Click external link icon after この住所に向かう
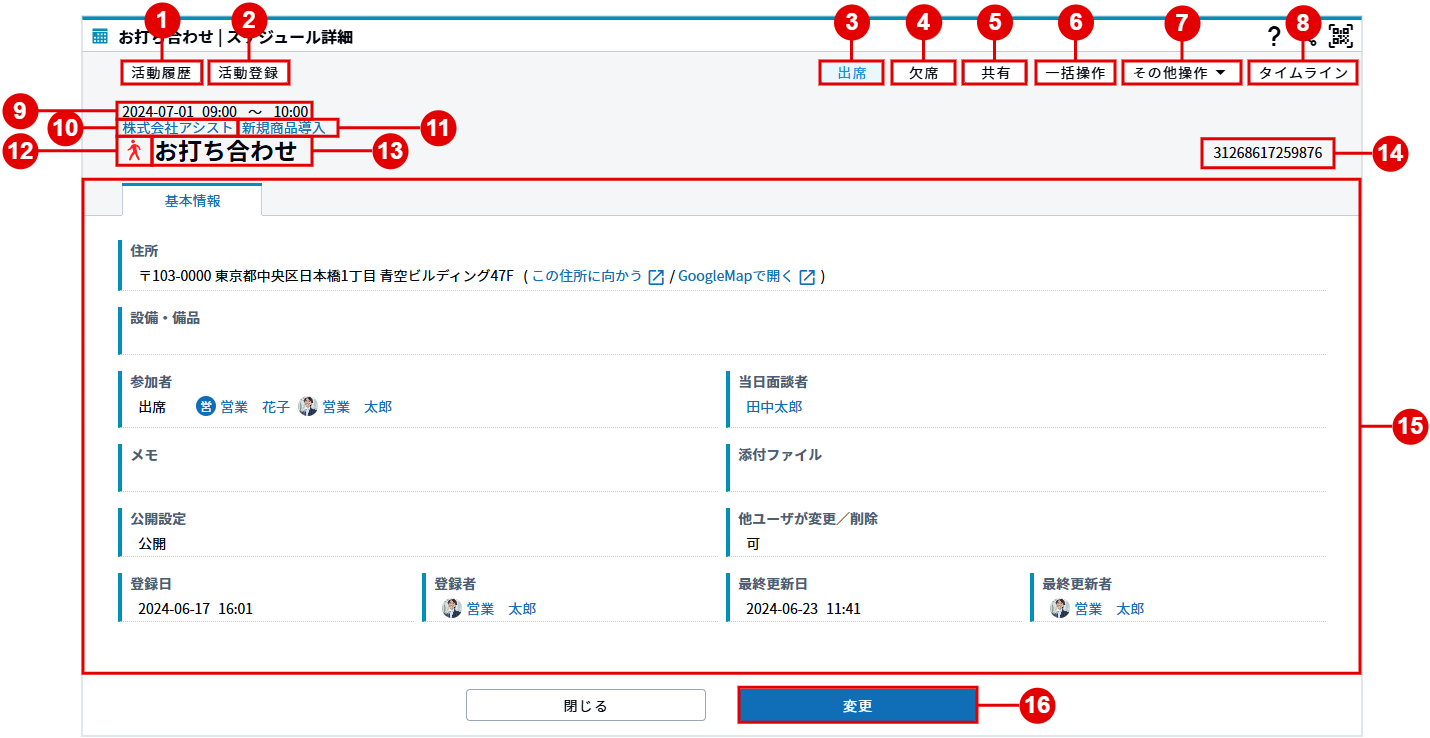The image size is (1430, 738). click(656, 277)
